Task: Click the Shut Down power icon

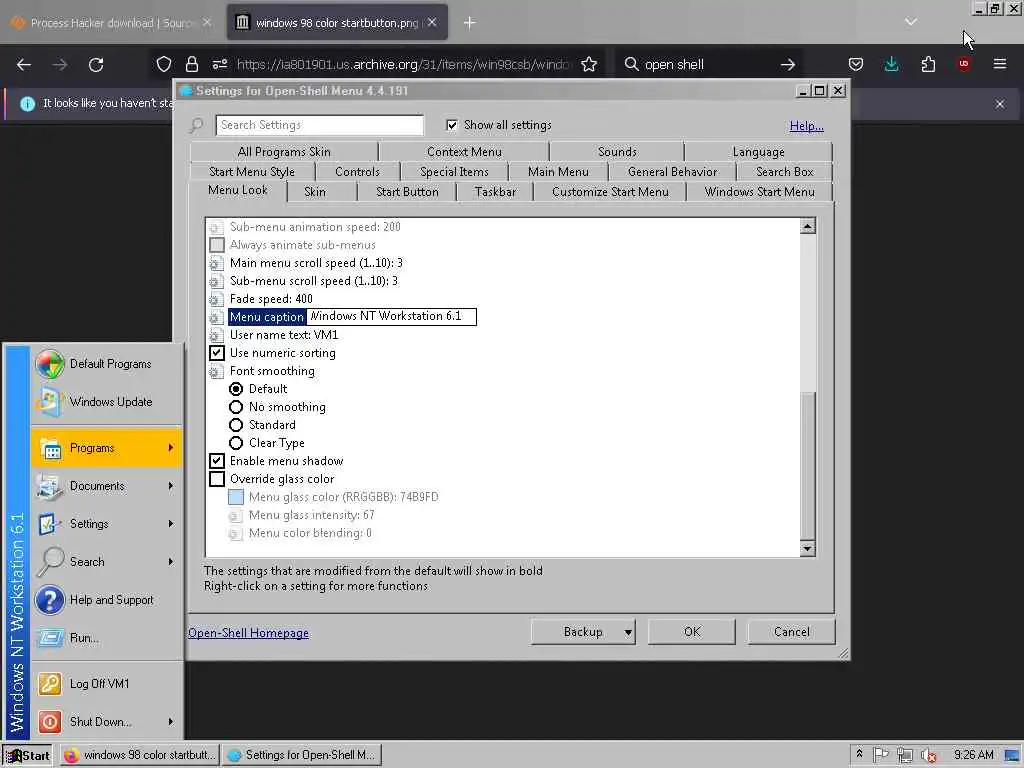Action: tap(50, 722)
